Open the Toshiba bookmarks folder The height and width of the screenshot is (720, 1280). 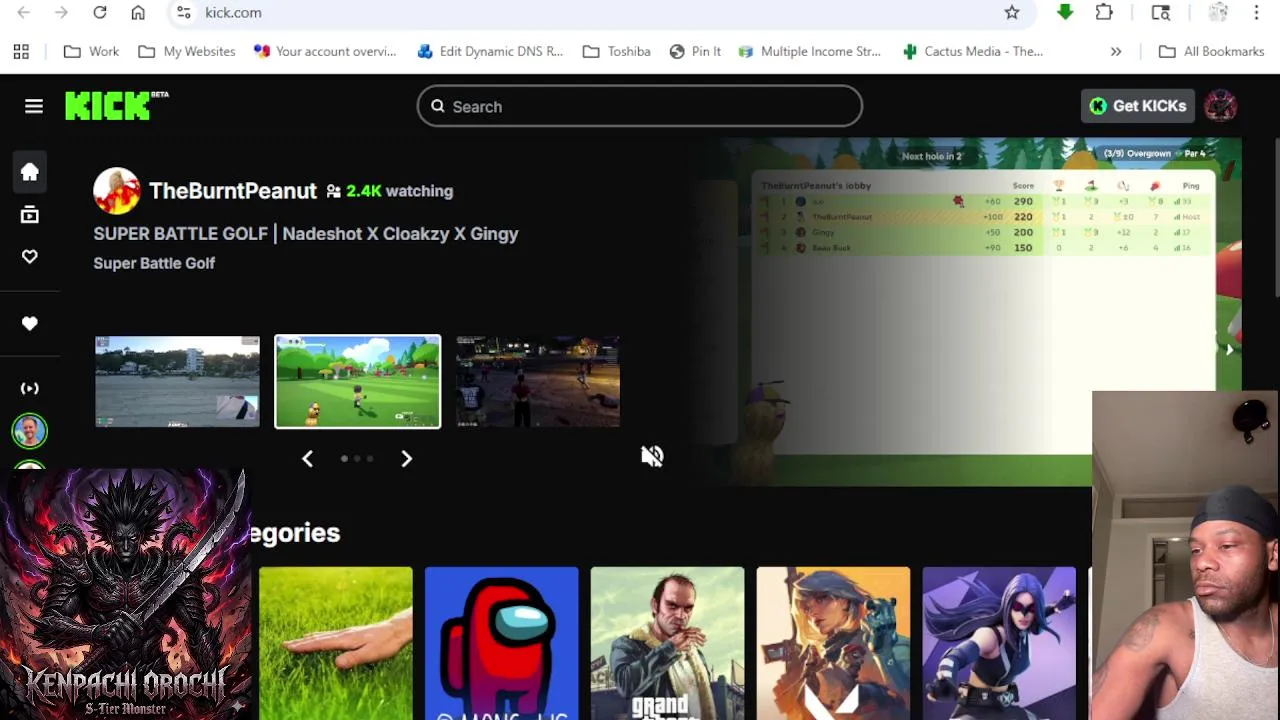pos(616,51)
